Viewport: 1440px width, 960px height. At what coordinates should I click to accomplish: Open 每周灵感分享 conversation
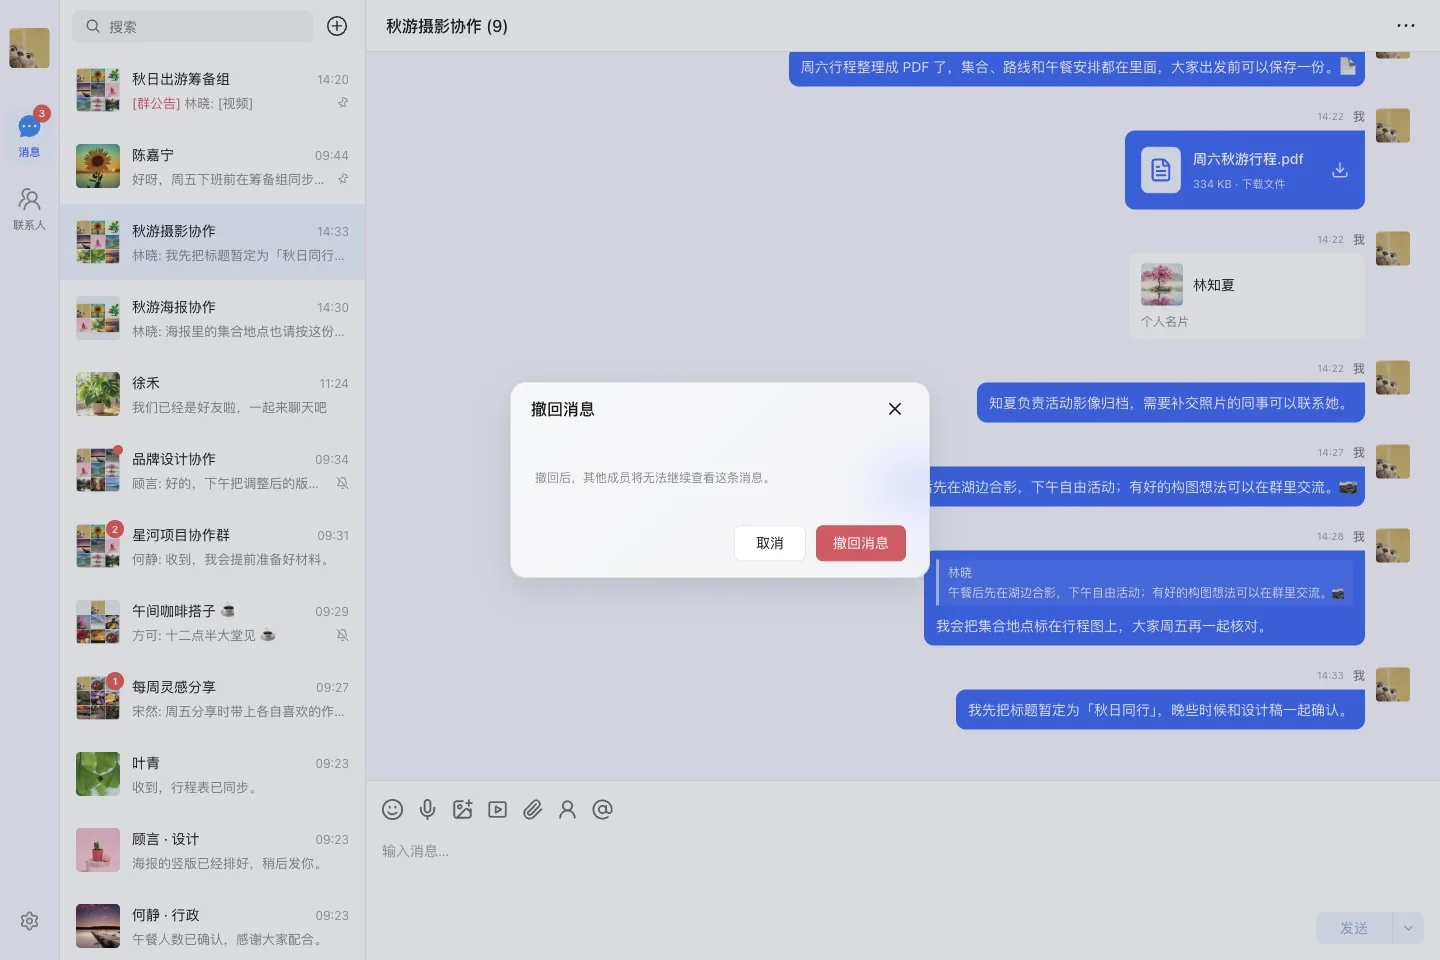point(212,698)
